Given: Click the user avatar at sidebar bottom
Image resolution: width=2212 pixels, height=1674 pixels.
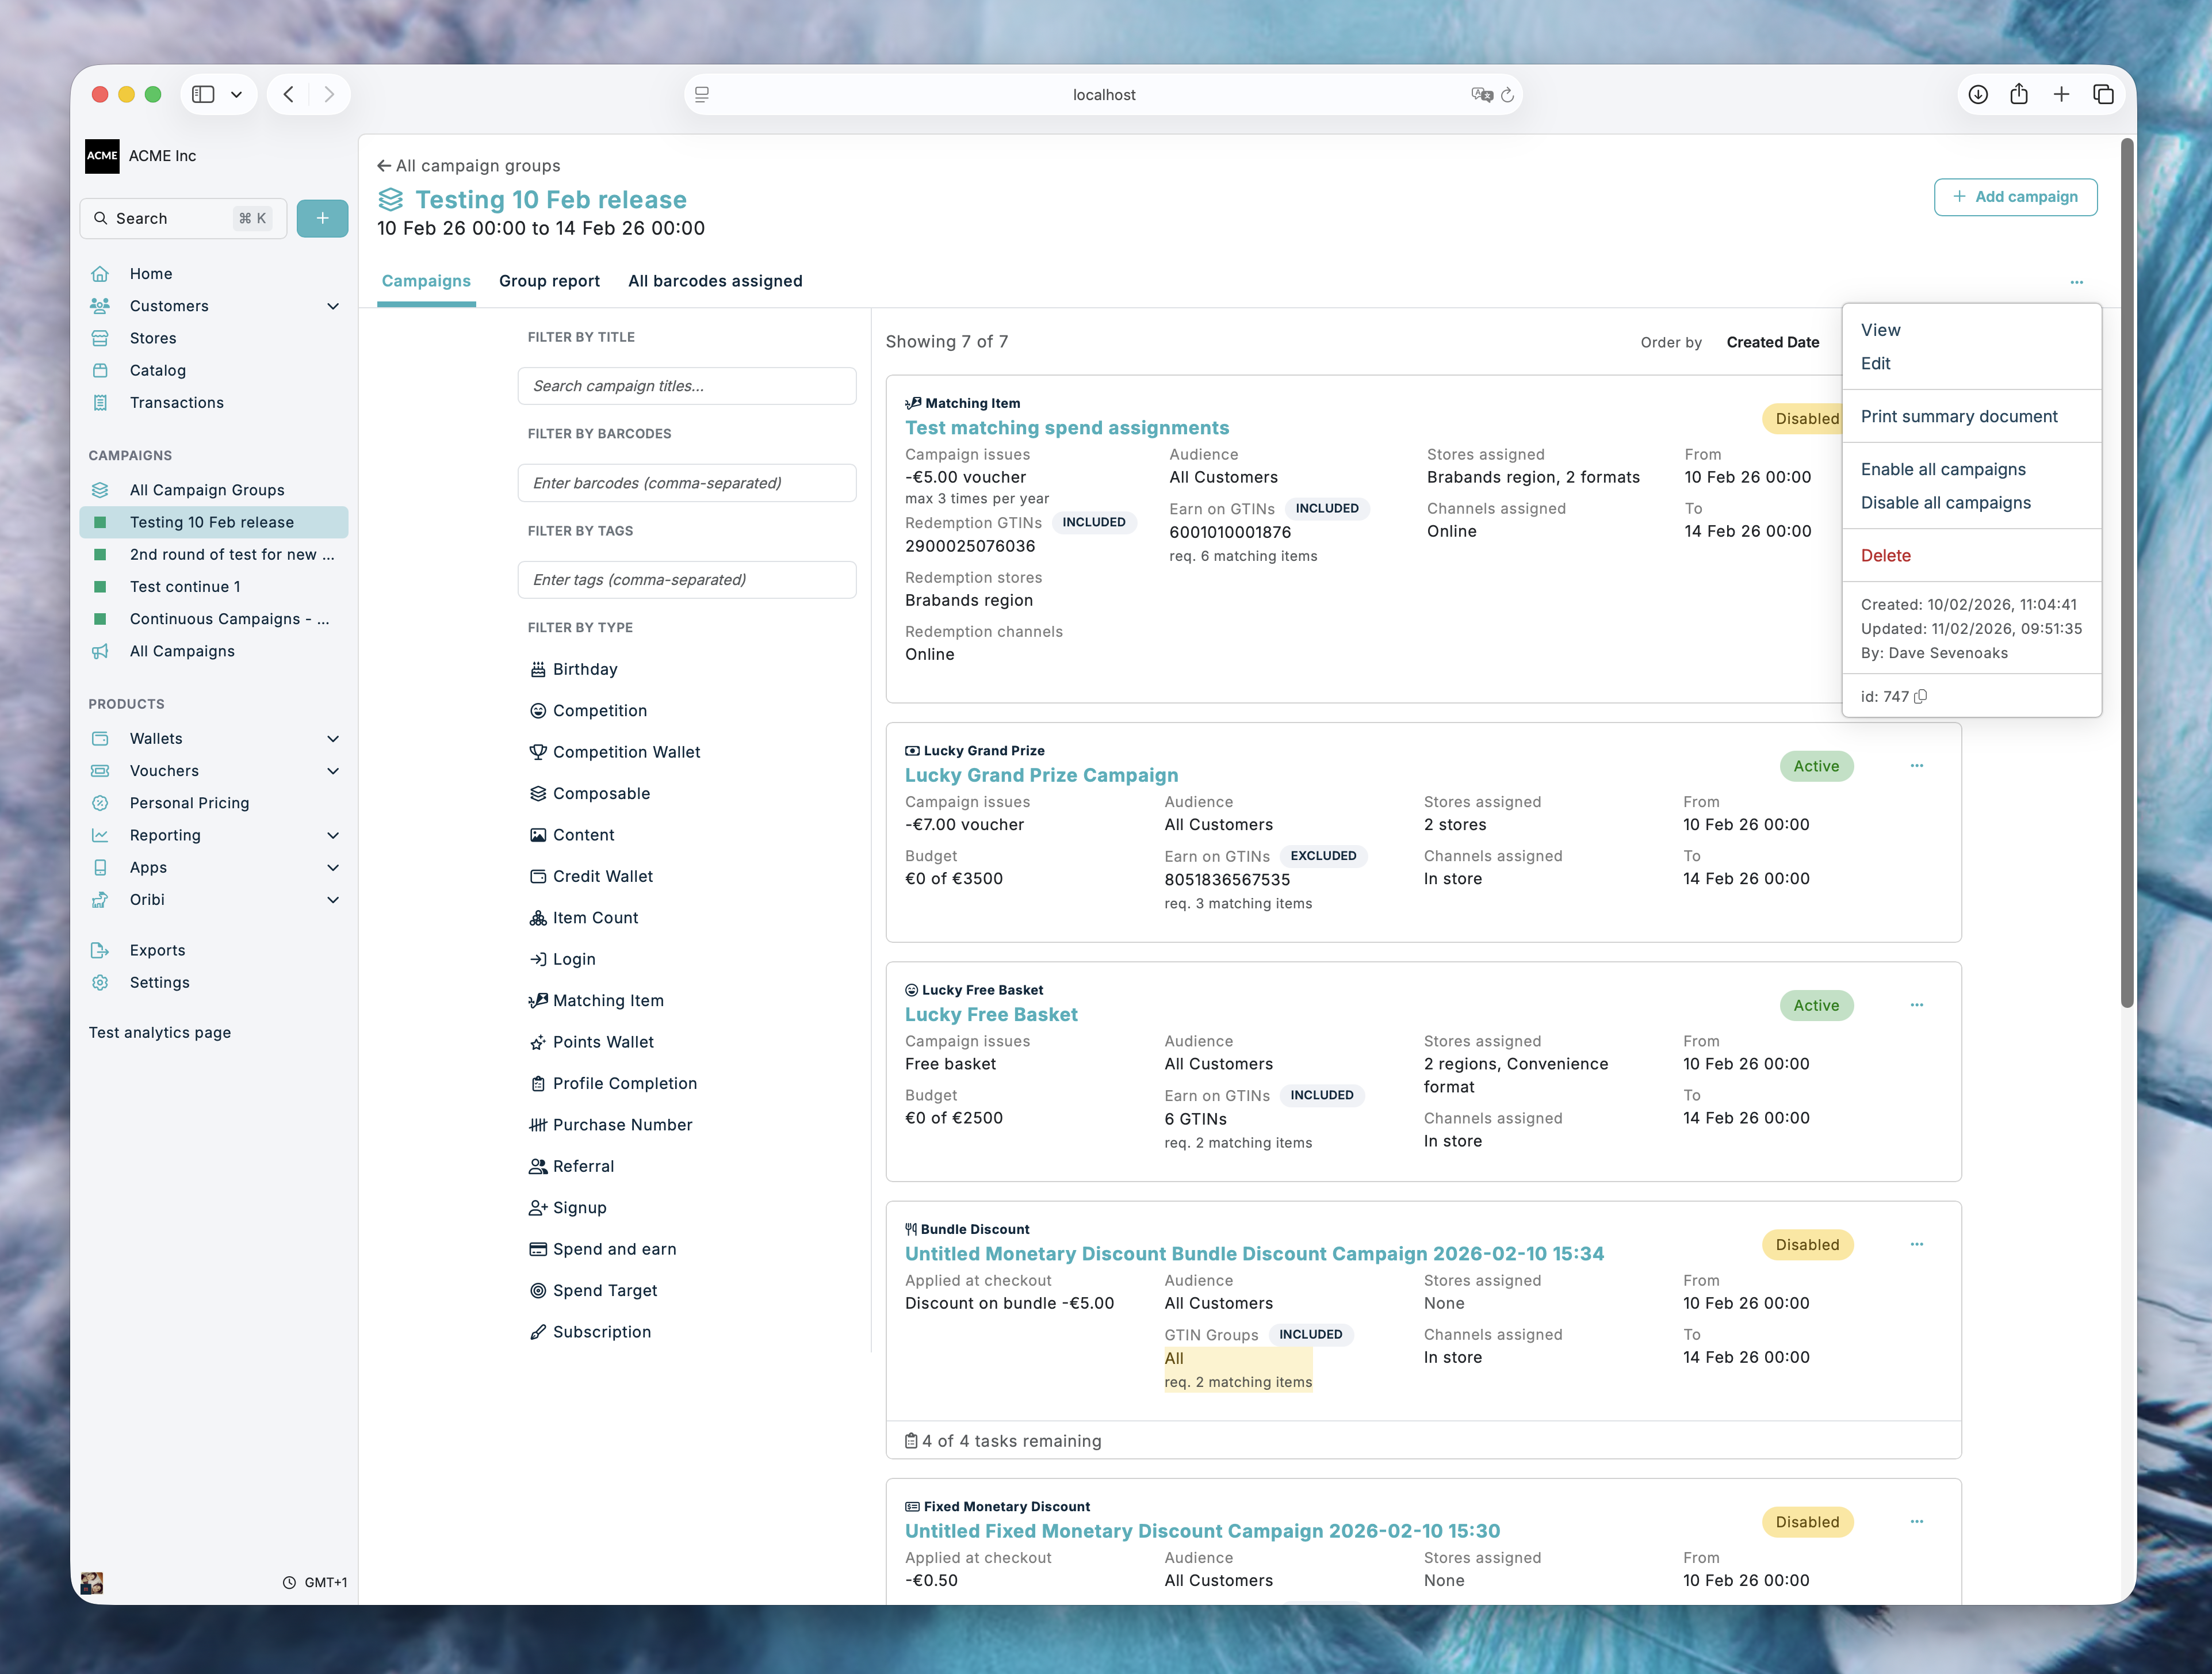Looking at the screenshot, I should pyautogui.click(x=92, y=1582).
